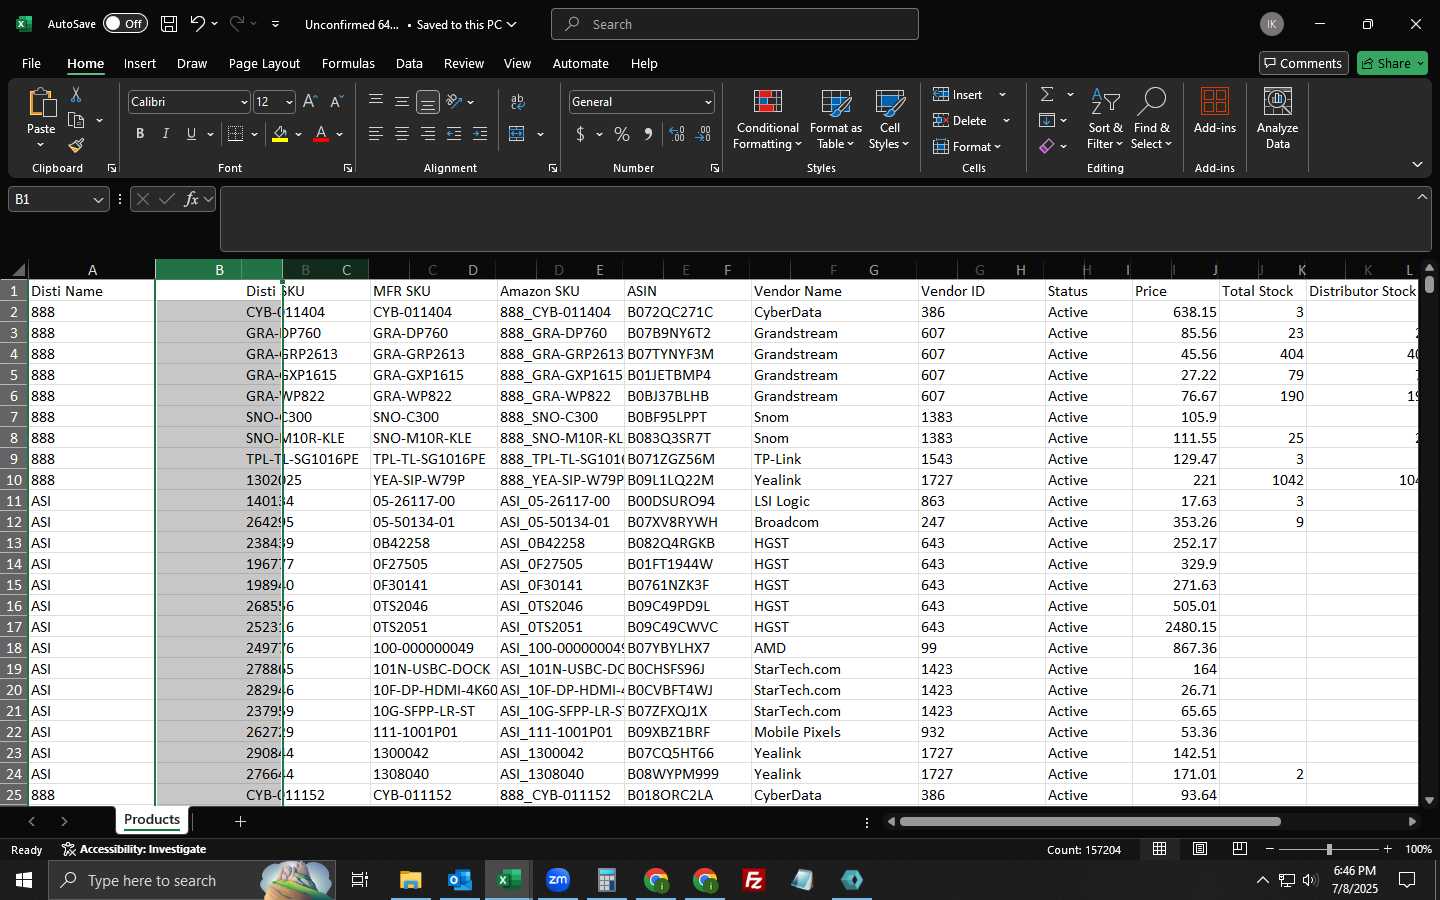The height and width of the screenshot is (900, 1440).
Task: Click the Increase Decimal icon
Action: 677,134
